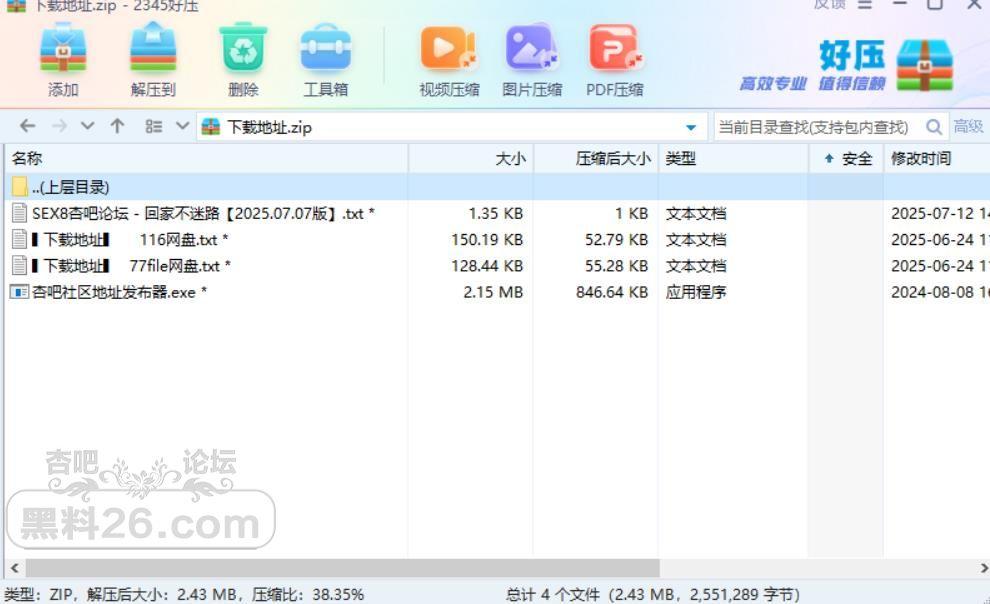The image size is (990, 604).
Task: Sort by 名称 column header
Action: (206, 158)
